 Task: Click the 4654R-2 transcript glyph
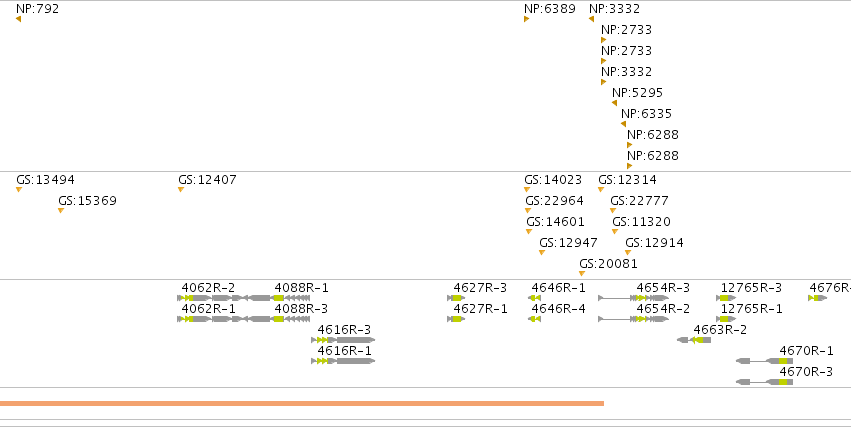[x=633, y=319]
